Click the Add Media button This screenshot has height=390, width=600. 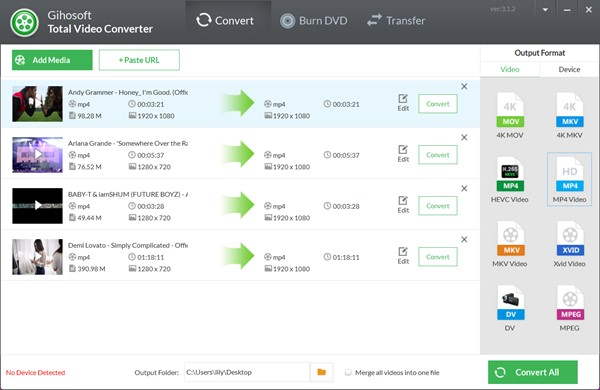pos(52,60)
